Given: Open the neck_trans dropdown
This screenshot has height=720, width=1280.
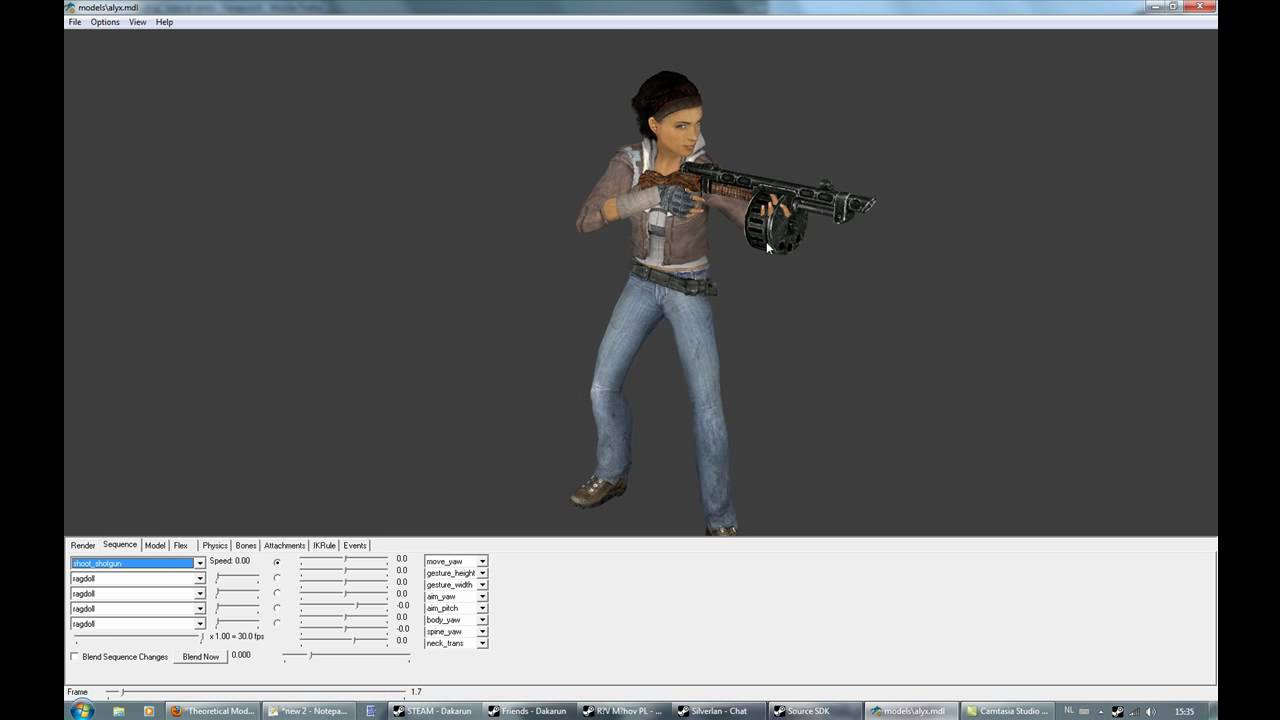Looking at the screenshot, I should click(x=482, y=643).
